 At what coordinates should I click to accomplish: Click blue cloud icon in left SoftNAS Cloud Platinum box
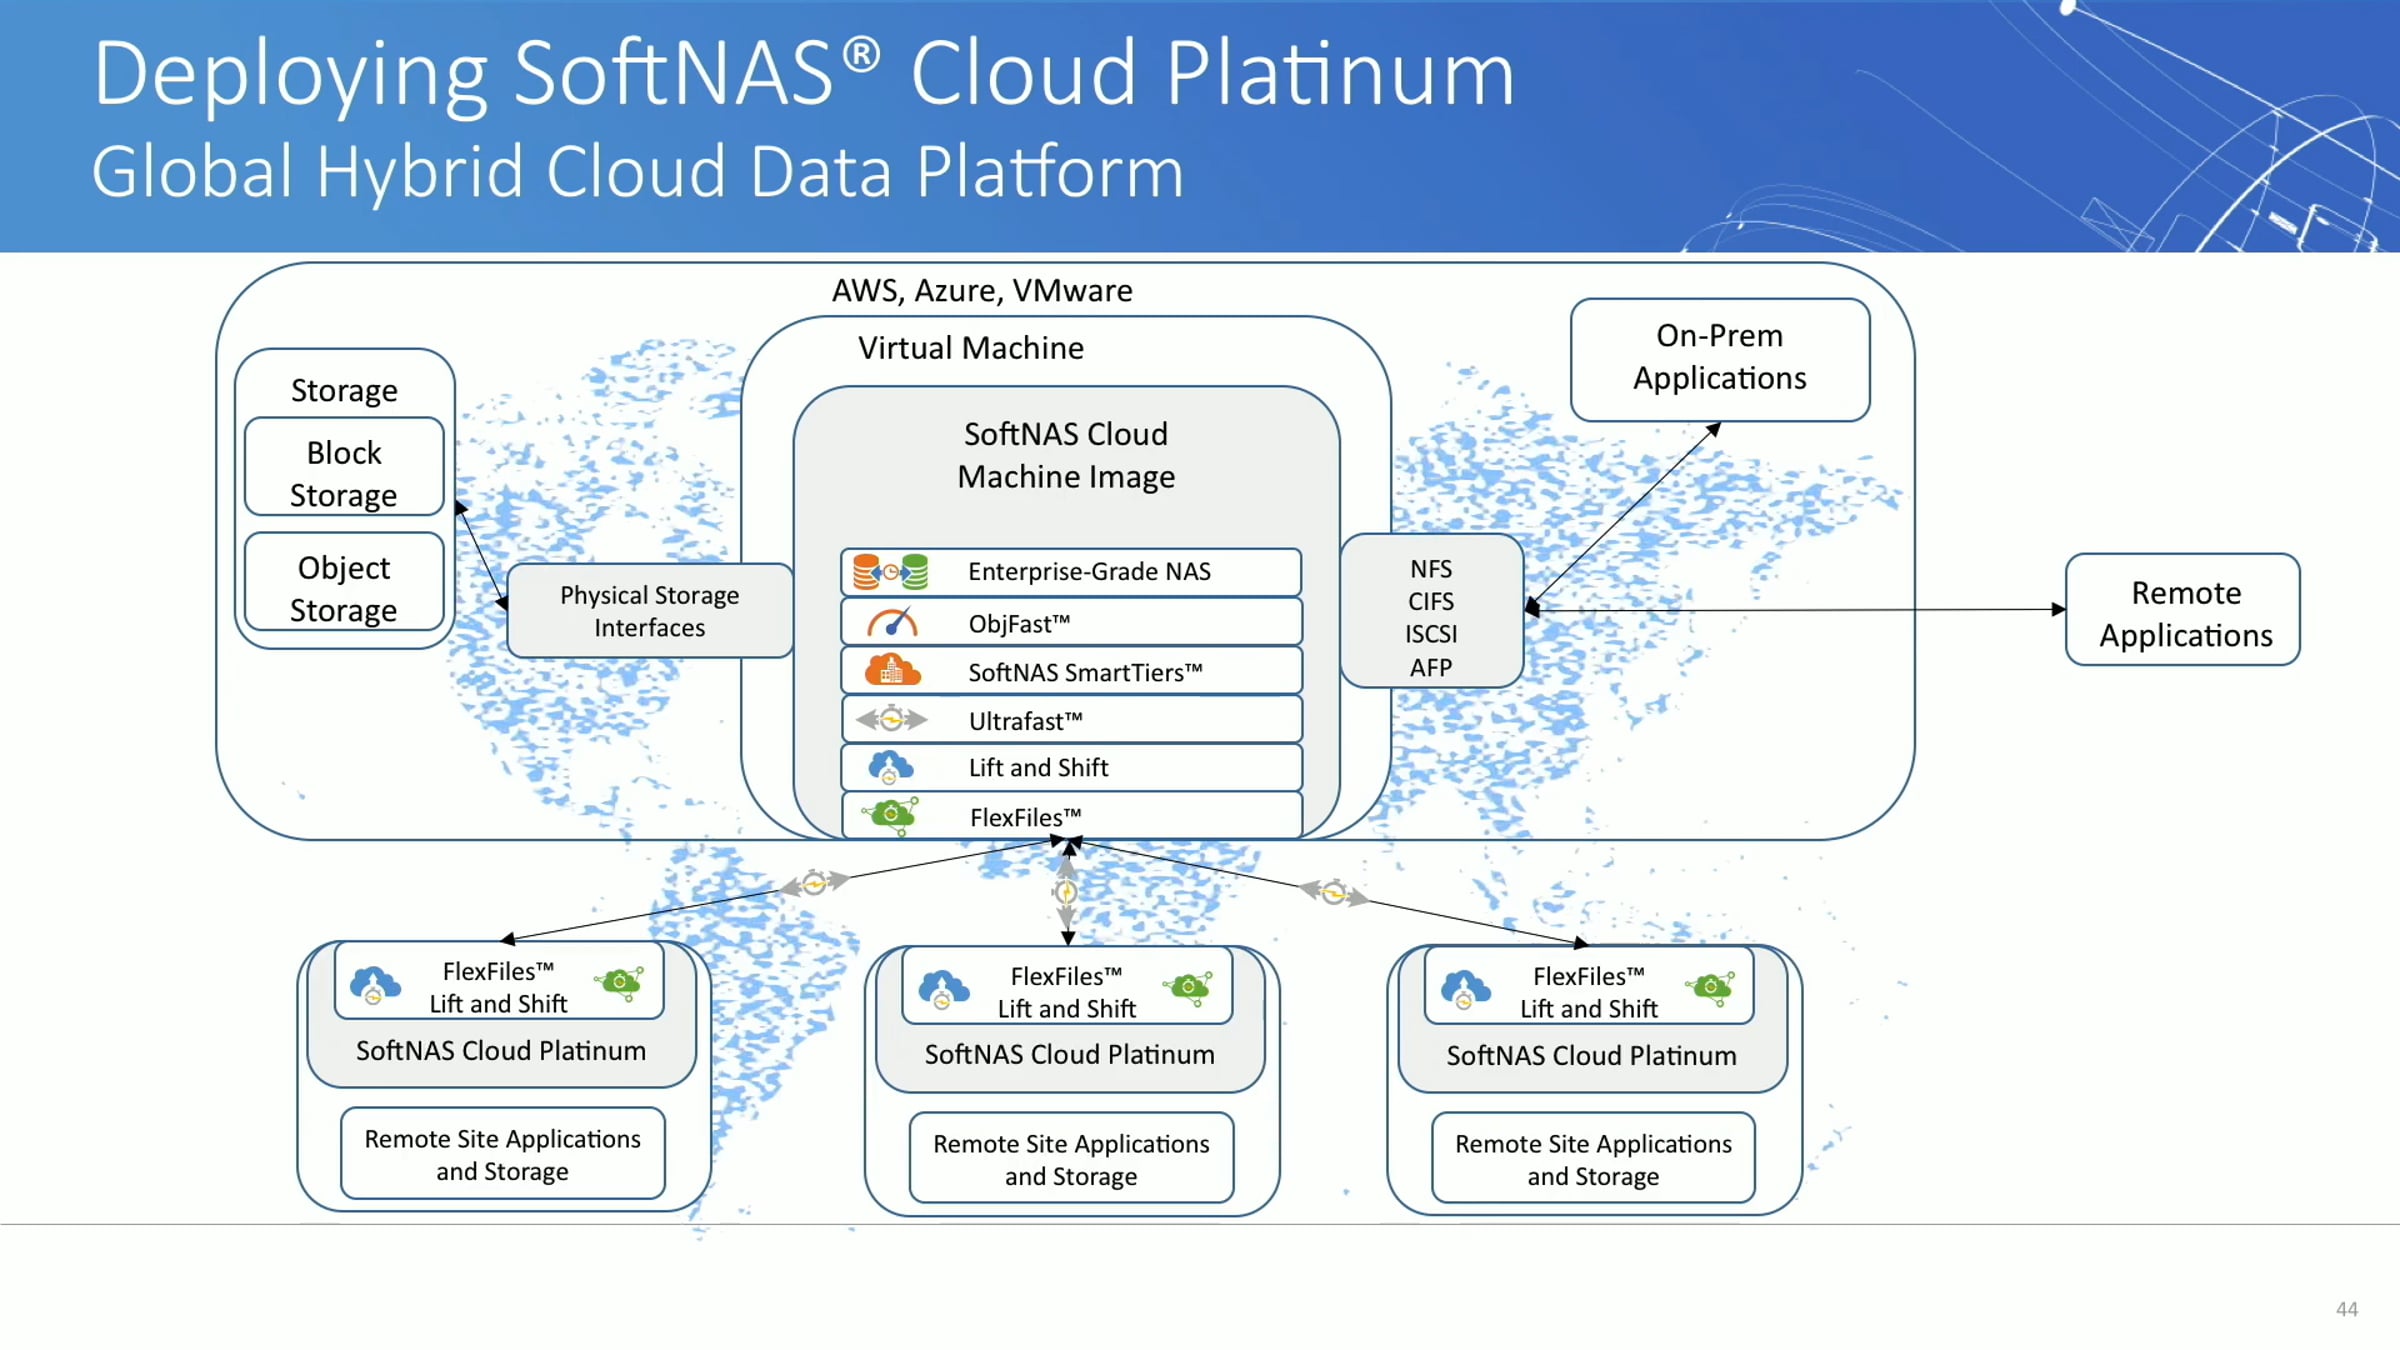(375, 986)
